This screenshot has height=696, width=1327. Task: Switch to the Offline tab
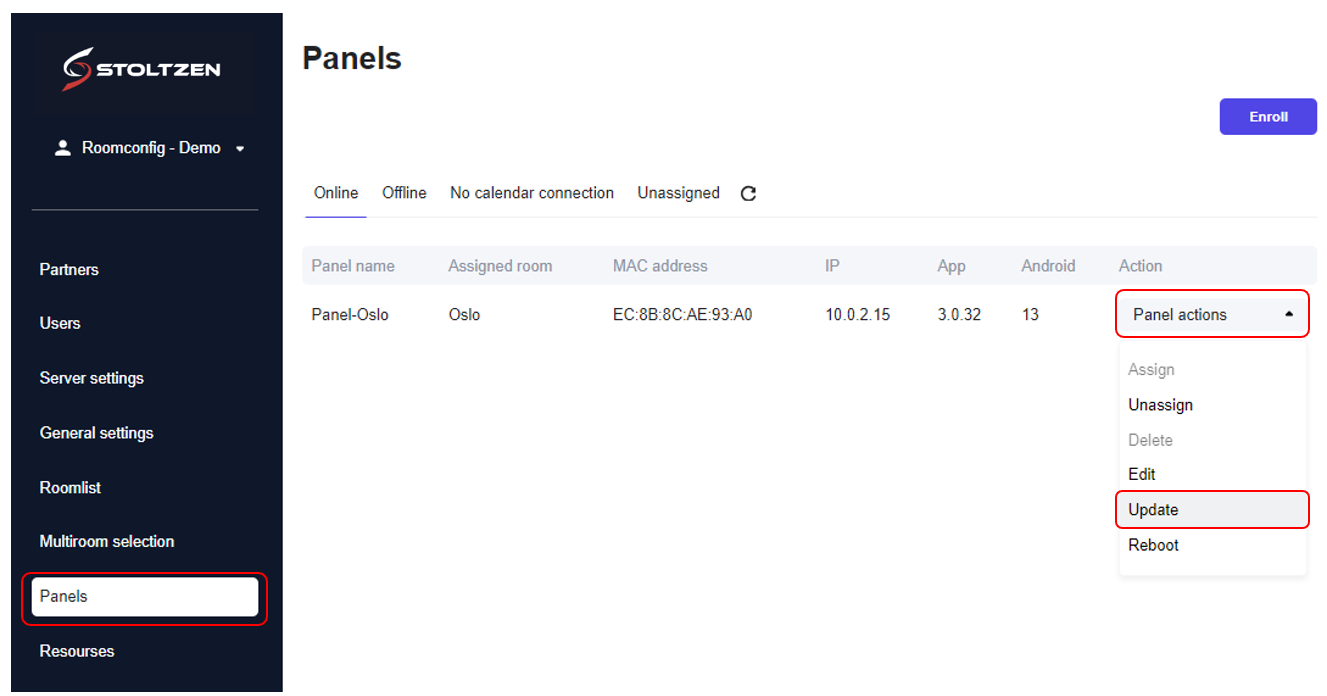[404, 193]
